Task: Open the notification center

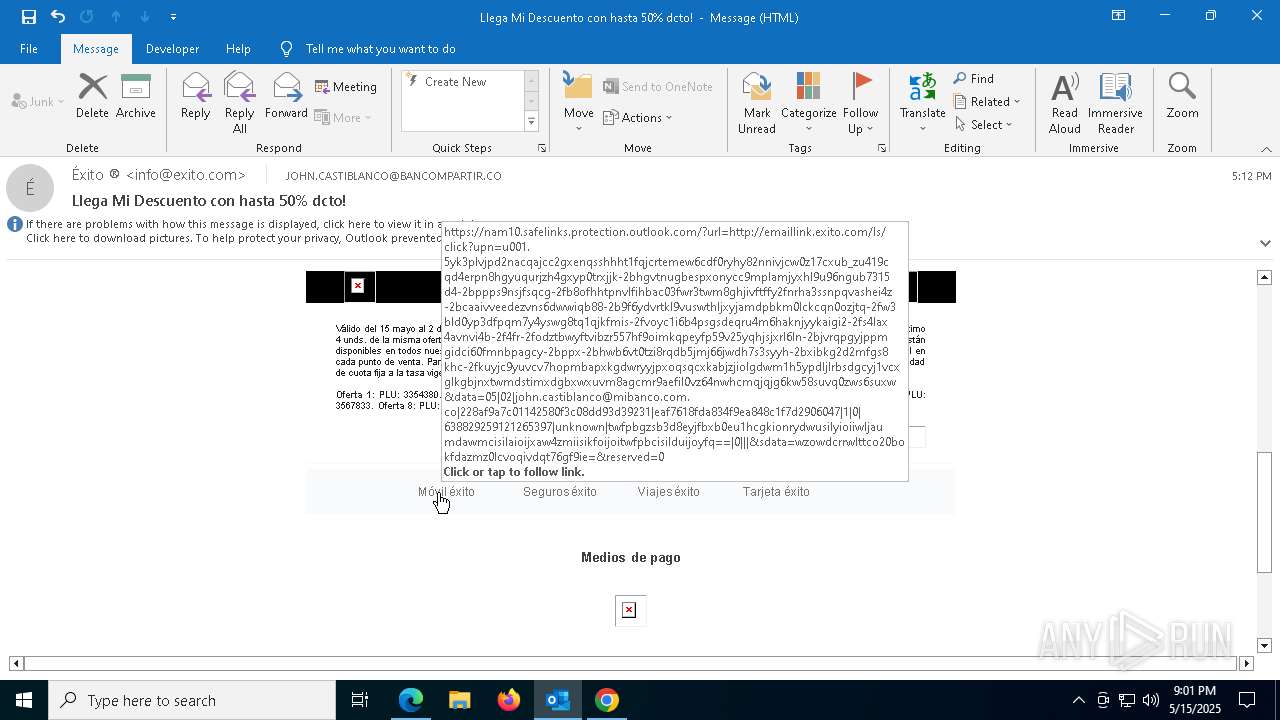Action: 1247,700
